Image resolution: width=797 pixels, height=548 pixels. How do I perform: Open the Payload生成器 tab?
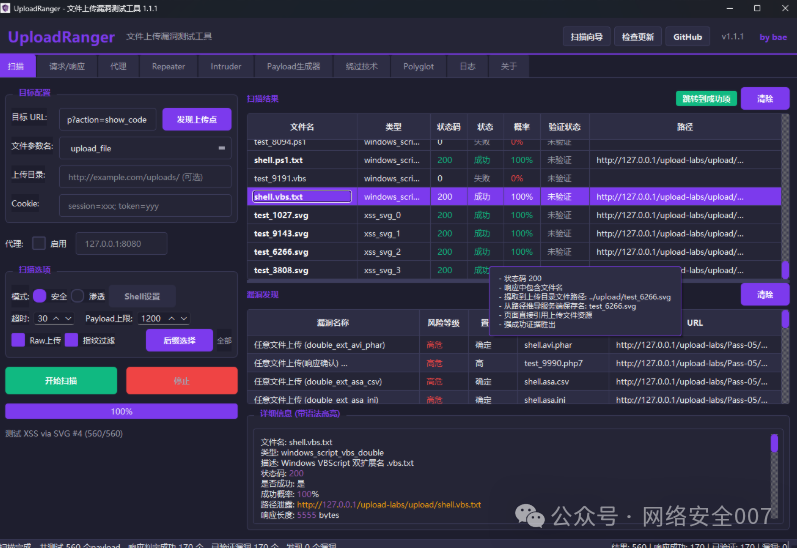coord(293,66)
